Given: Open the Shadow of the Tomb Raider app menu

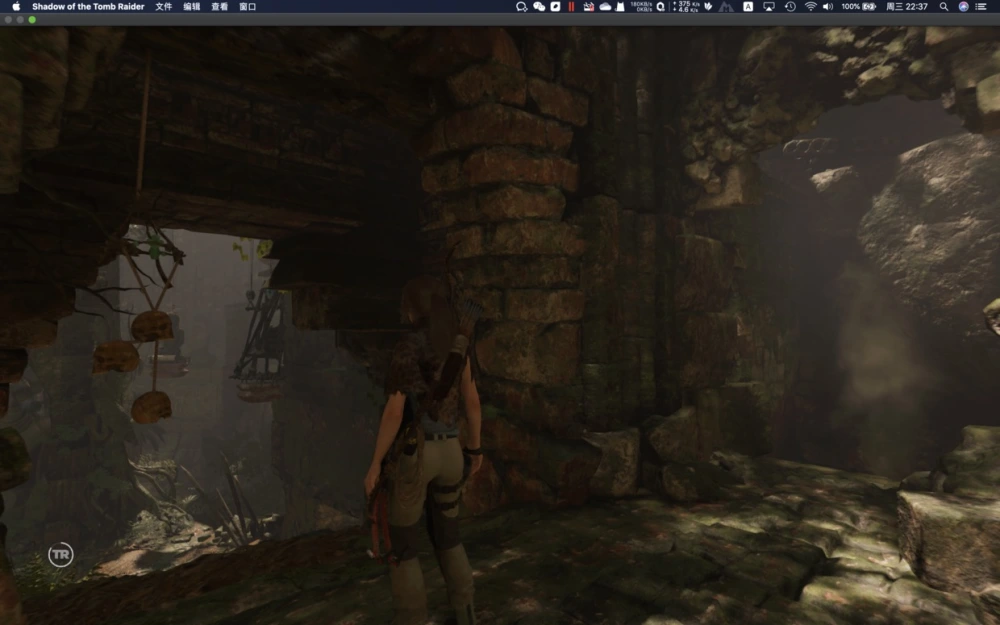Looking at the screenshot, I should 88,6.
